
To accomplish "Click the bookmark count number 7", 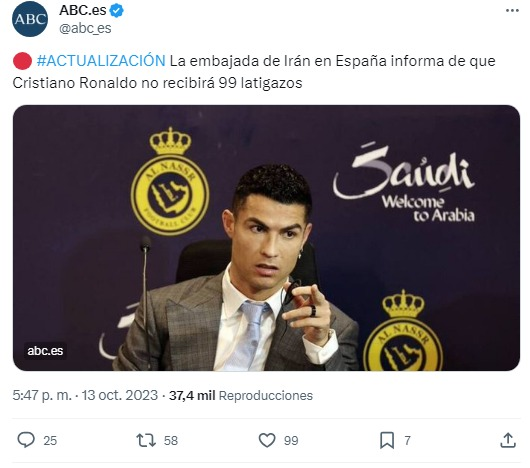I will [407, 441].
